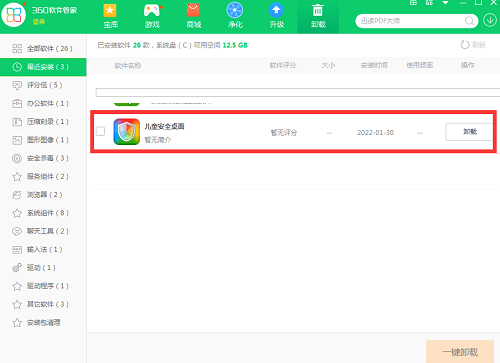Click install date 2022-01-30

pos(376,133)
